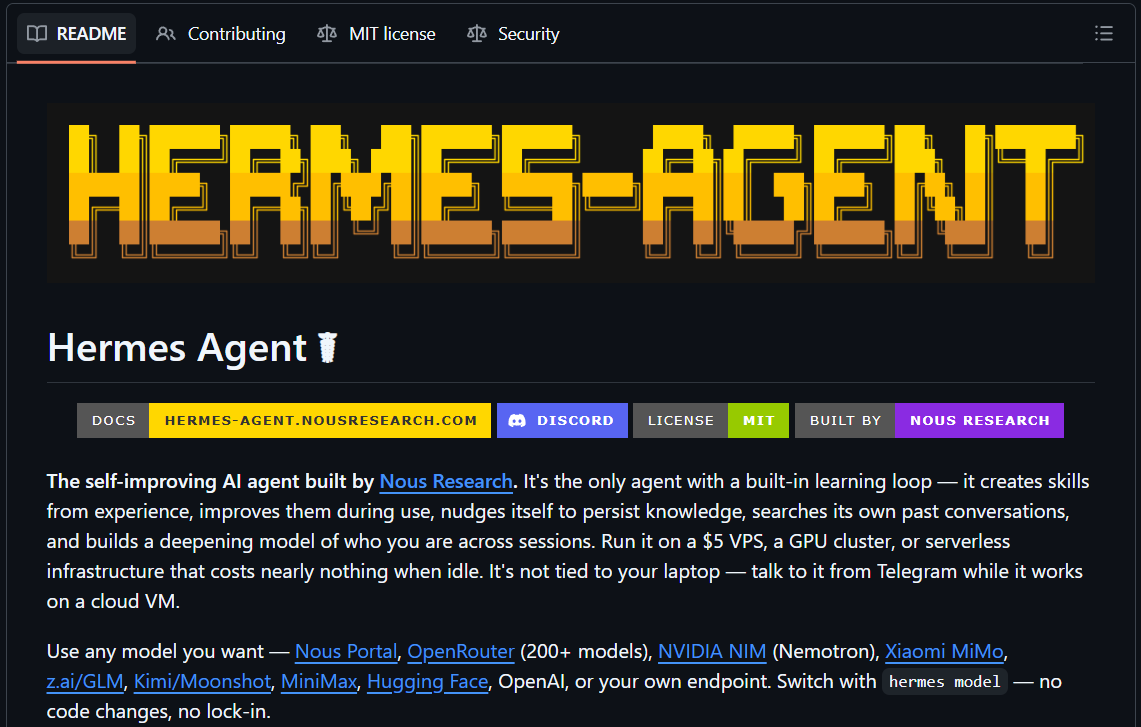Viewport: 1141px width, 727px height.
Task: Switch to the README tab
Action: pos(76,33)
